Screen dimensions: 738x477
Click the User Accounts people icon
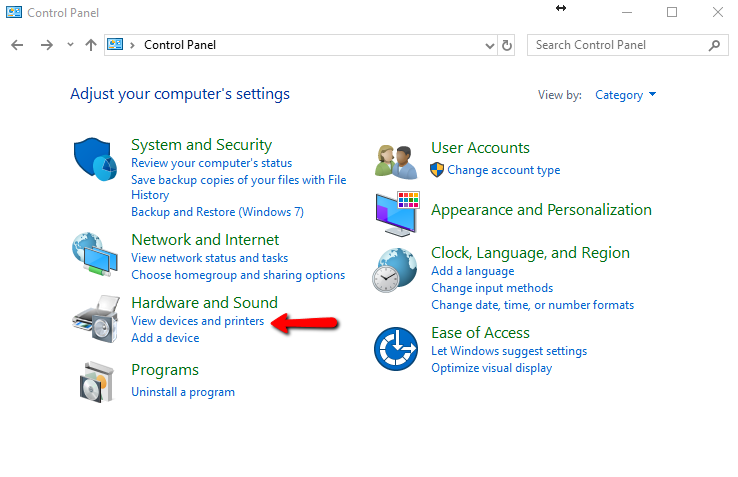(x=396, y=162)
